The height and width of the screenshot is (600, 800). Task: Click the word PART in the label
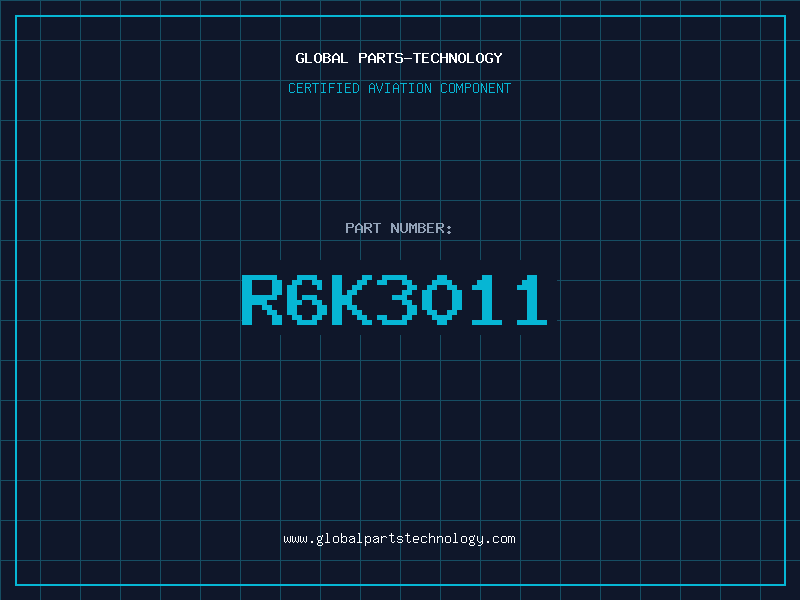[362, 228]
